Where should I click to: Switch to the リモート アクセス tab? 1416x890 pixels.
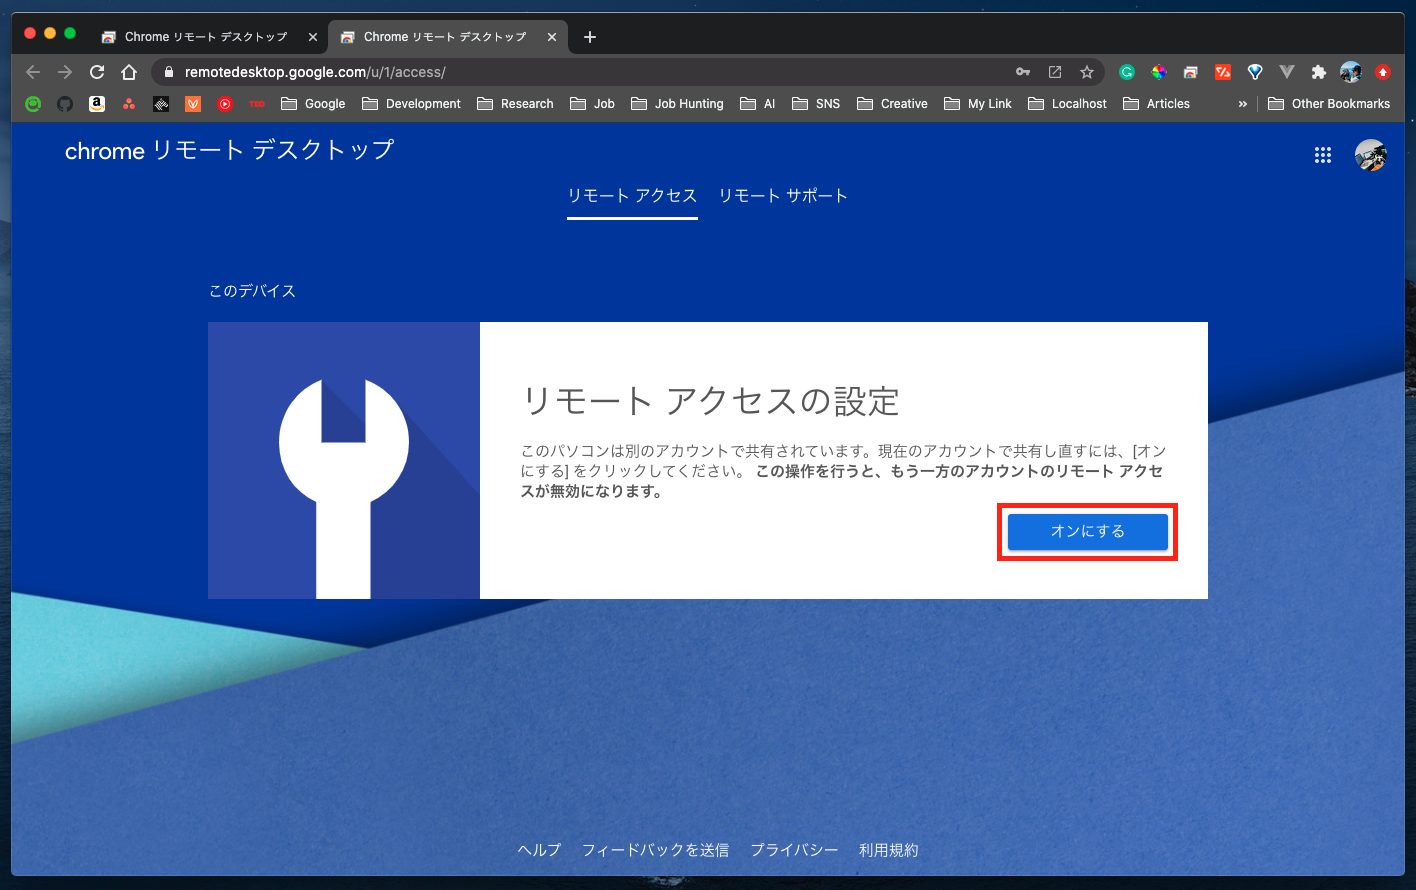pos(632,196)
